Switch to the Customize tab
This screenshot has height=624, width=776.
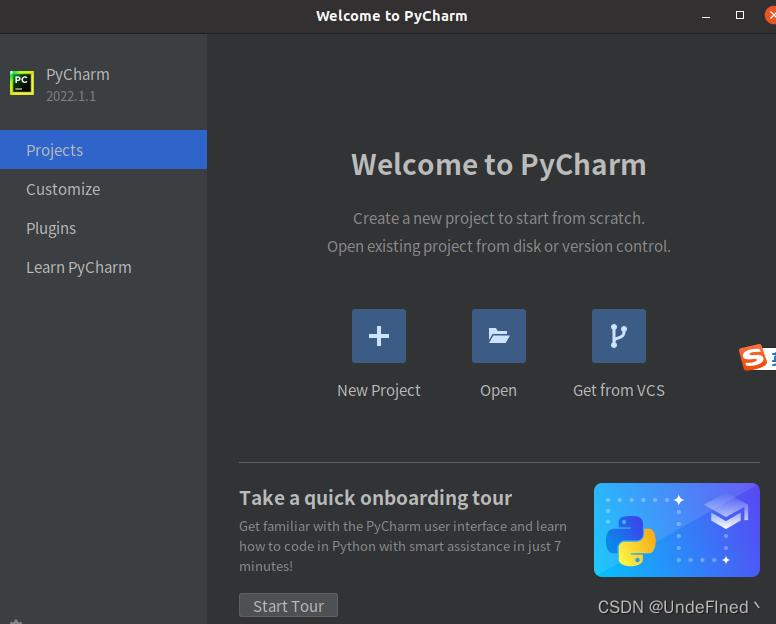tap(103, 189)
